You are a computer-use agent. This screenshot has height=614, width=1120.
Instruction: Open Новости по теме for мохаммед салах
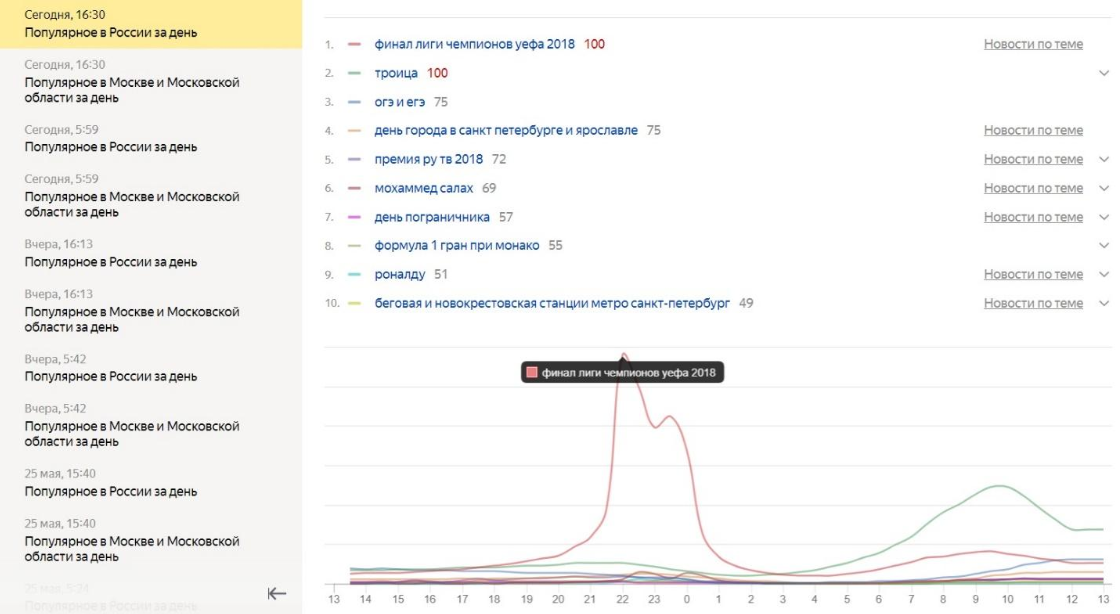pos(1033,188)
